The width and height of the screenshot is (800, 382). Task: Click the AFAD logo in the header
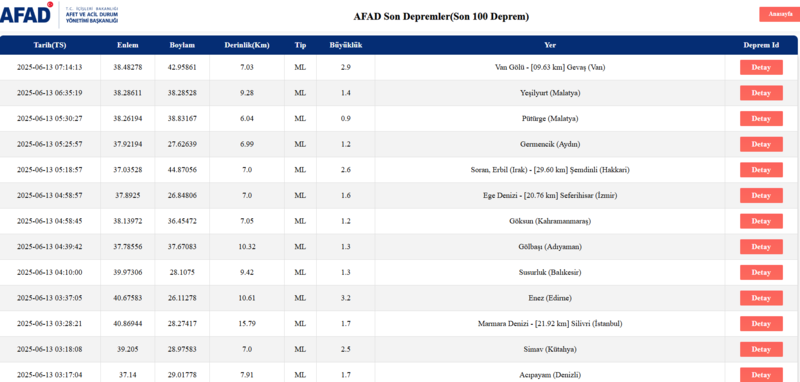click(x=59, y=14)
